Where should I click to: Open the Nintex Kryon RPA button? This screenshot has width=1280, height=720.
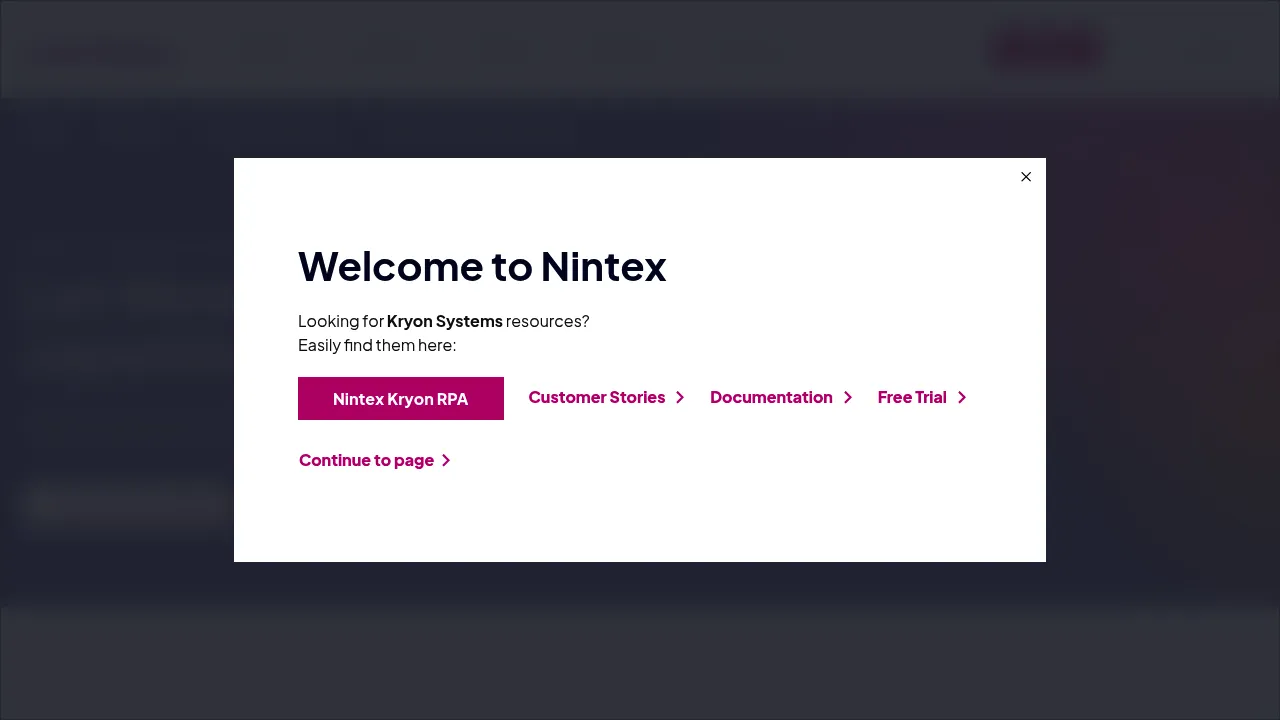pos(401,398)
